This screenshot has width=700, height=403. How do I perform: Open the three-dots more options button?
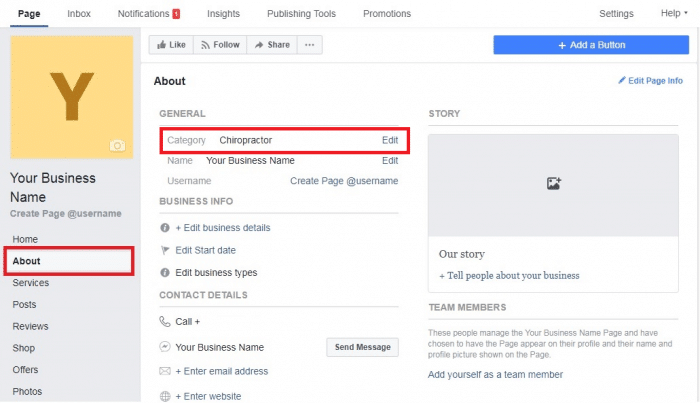pyautogui.click(x=309, y=45)
